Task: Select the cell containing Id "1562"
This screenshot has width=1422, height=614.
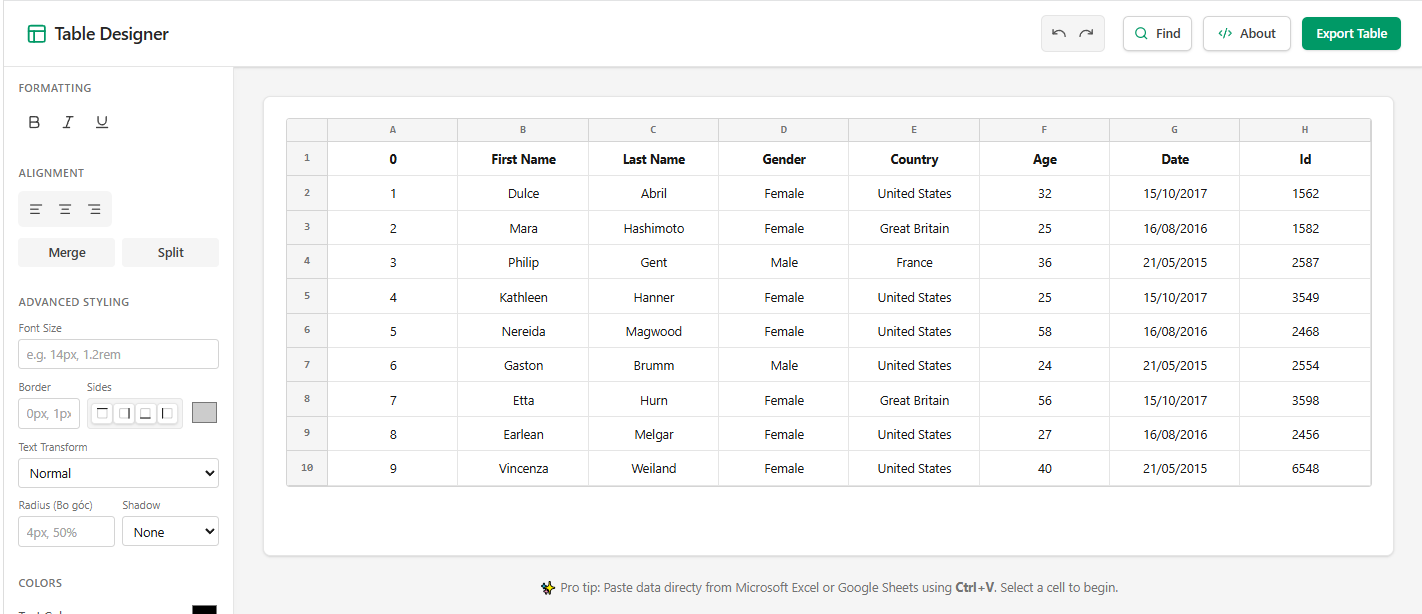Action: coord(1305,194)
